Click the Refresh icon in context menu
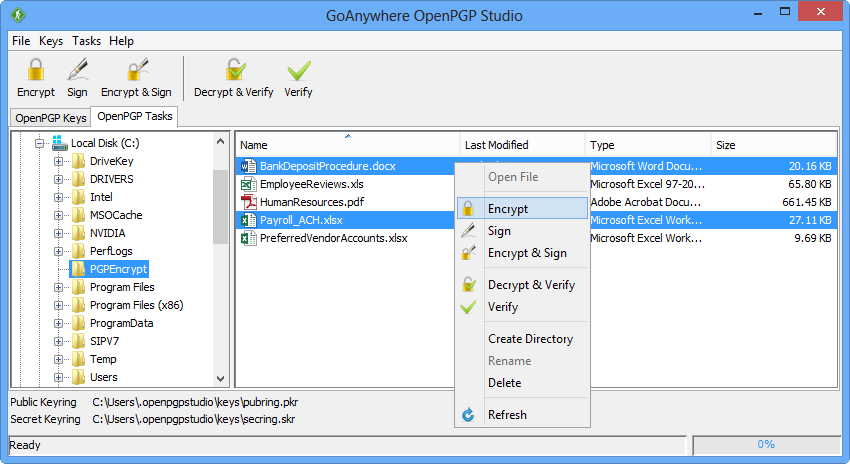The height and width of the screenshot is (464, 850). [x=467, y=415]
